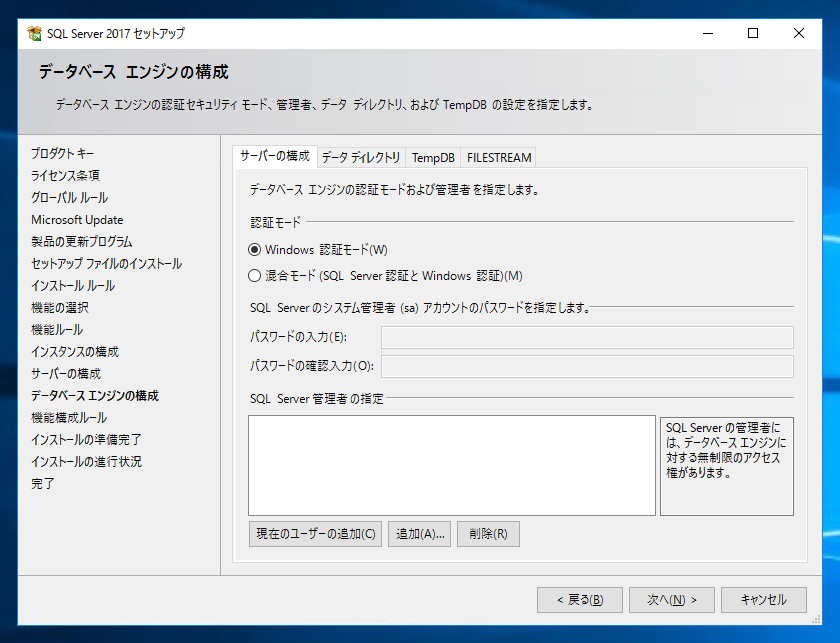
Task: Select the プロダクト キー step in sidebar
Action: coord(62,153)
